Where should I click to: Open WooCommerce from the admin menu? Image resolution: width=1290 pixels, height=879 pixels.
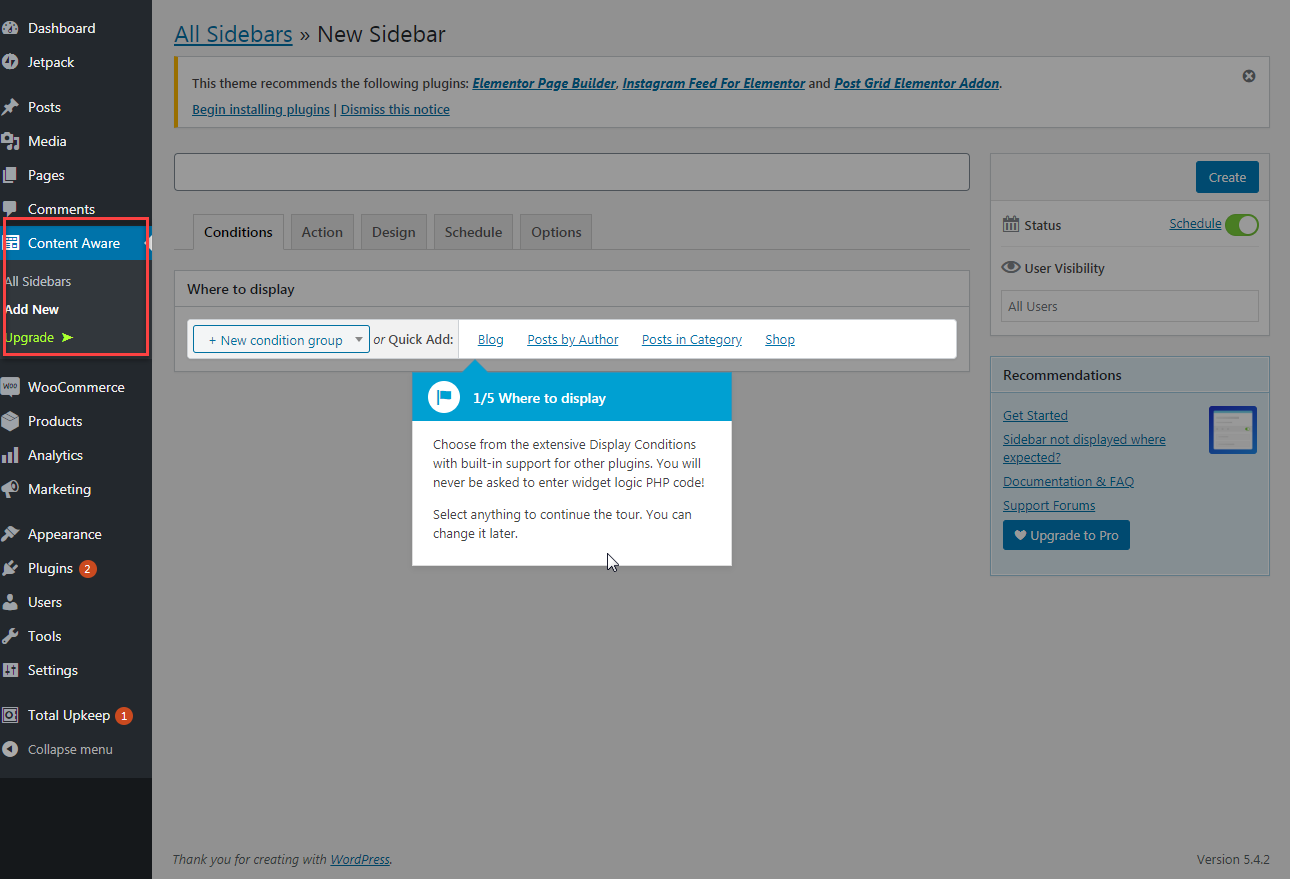[13, 386]
